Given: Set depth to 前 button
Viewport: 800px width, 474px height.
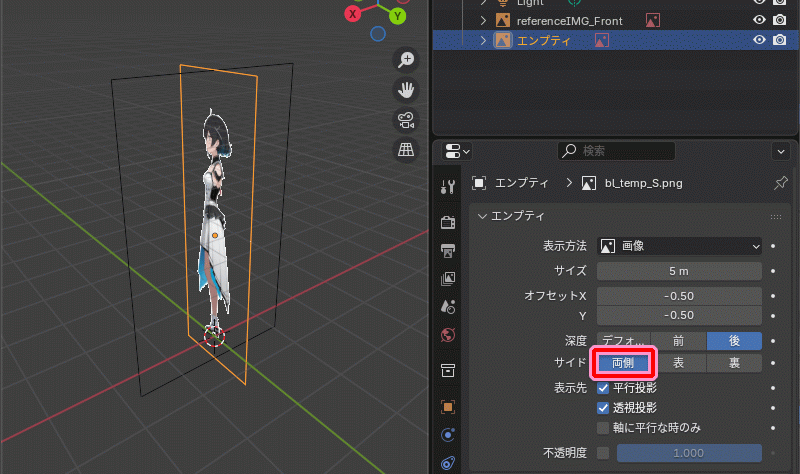Looking at the screenshot, I should 678,340.
